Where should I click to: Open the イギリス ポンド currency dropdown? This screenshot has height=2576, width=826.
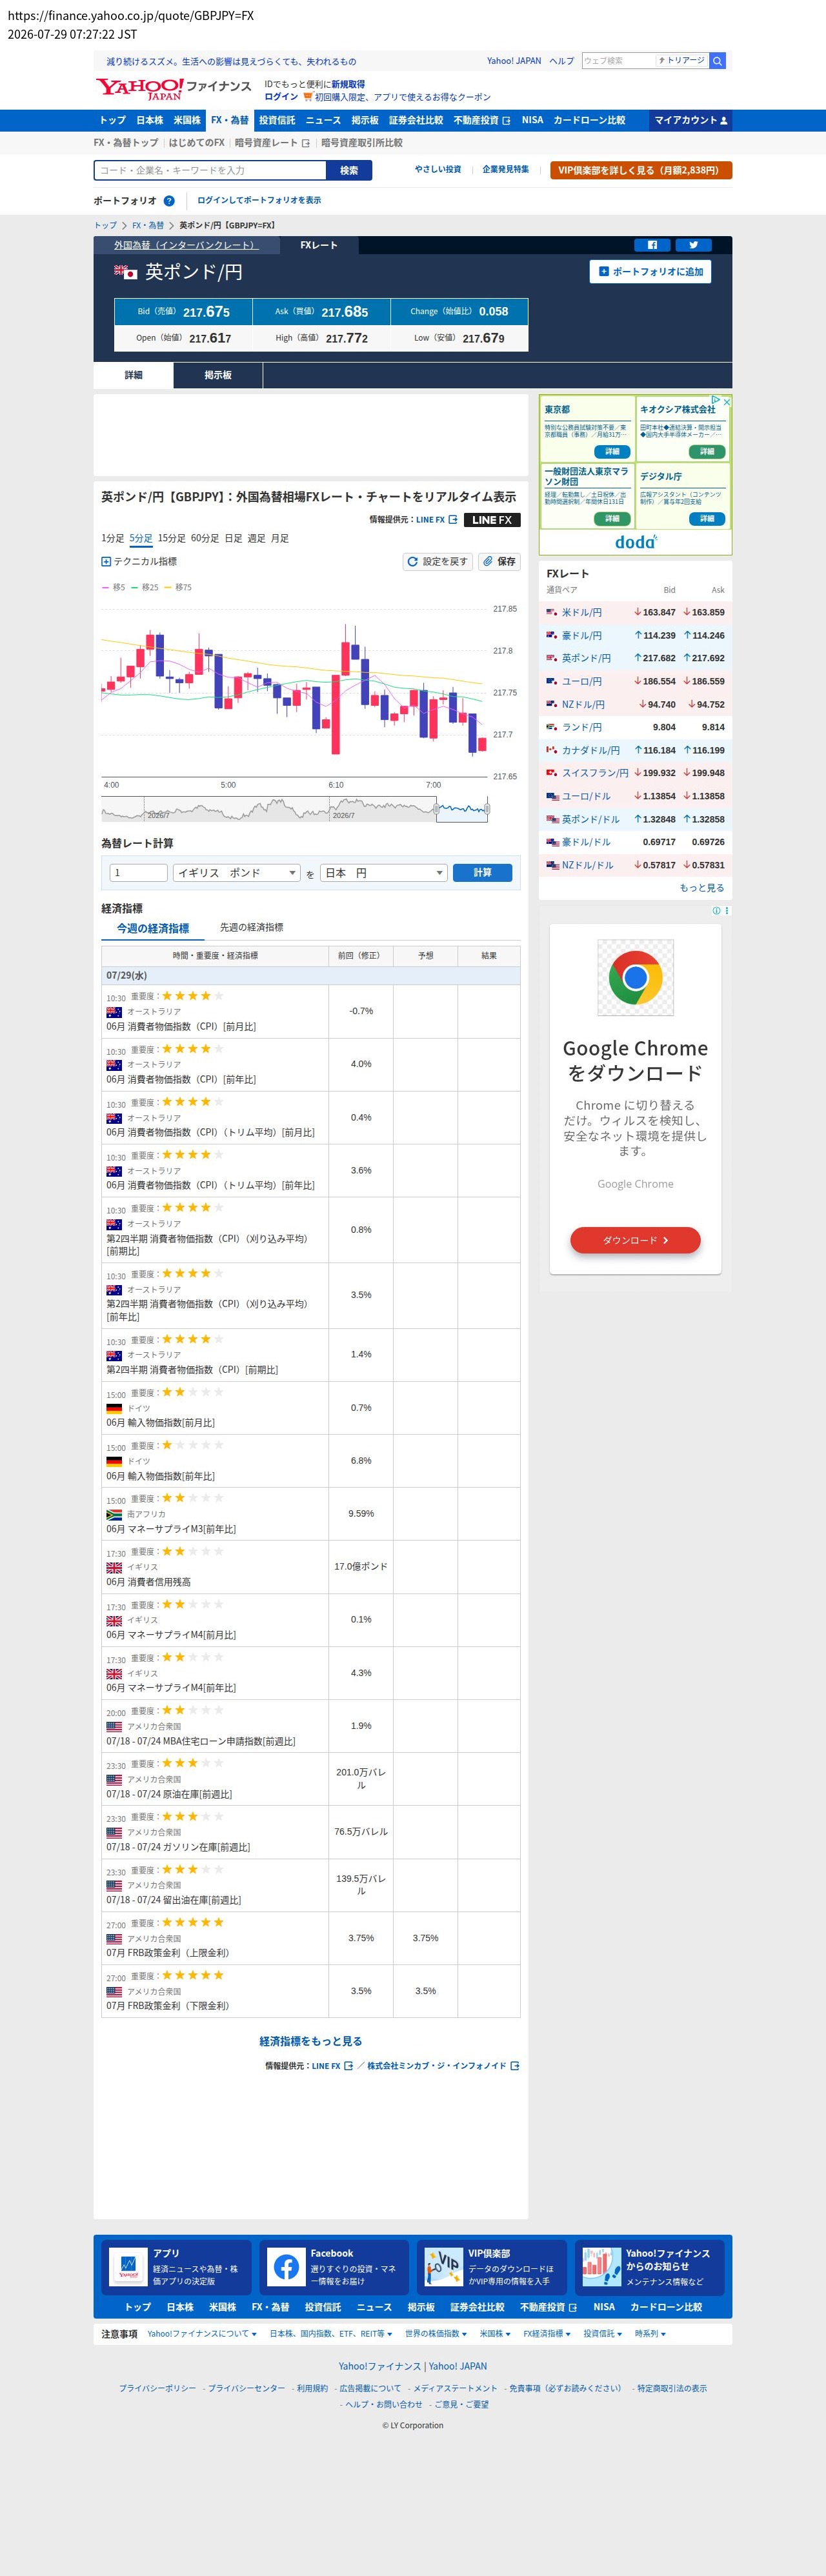[x=236, y=873]
